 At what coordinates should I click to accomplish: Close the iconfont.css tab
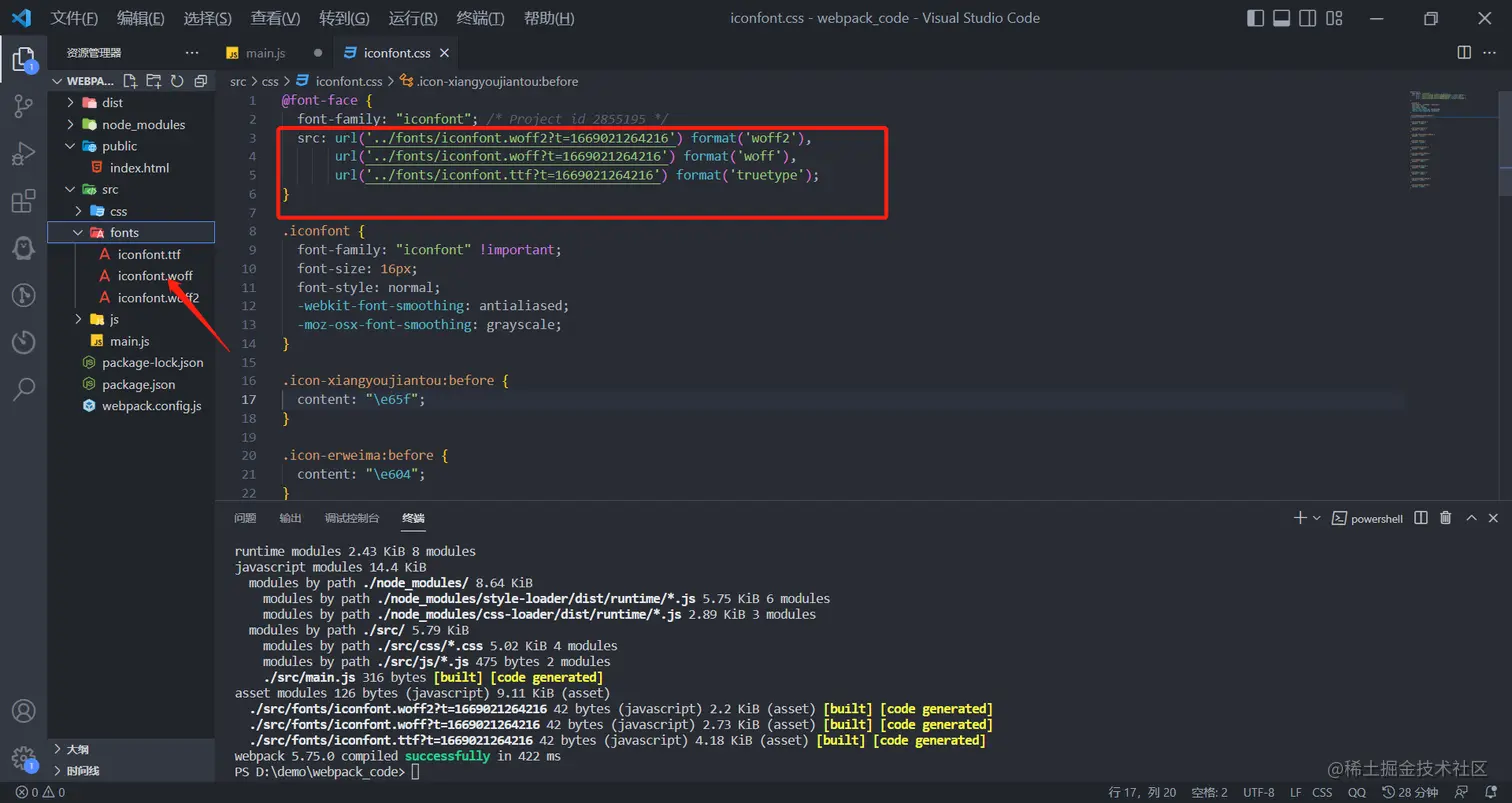pyautogui.click(x=444, y=53)
